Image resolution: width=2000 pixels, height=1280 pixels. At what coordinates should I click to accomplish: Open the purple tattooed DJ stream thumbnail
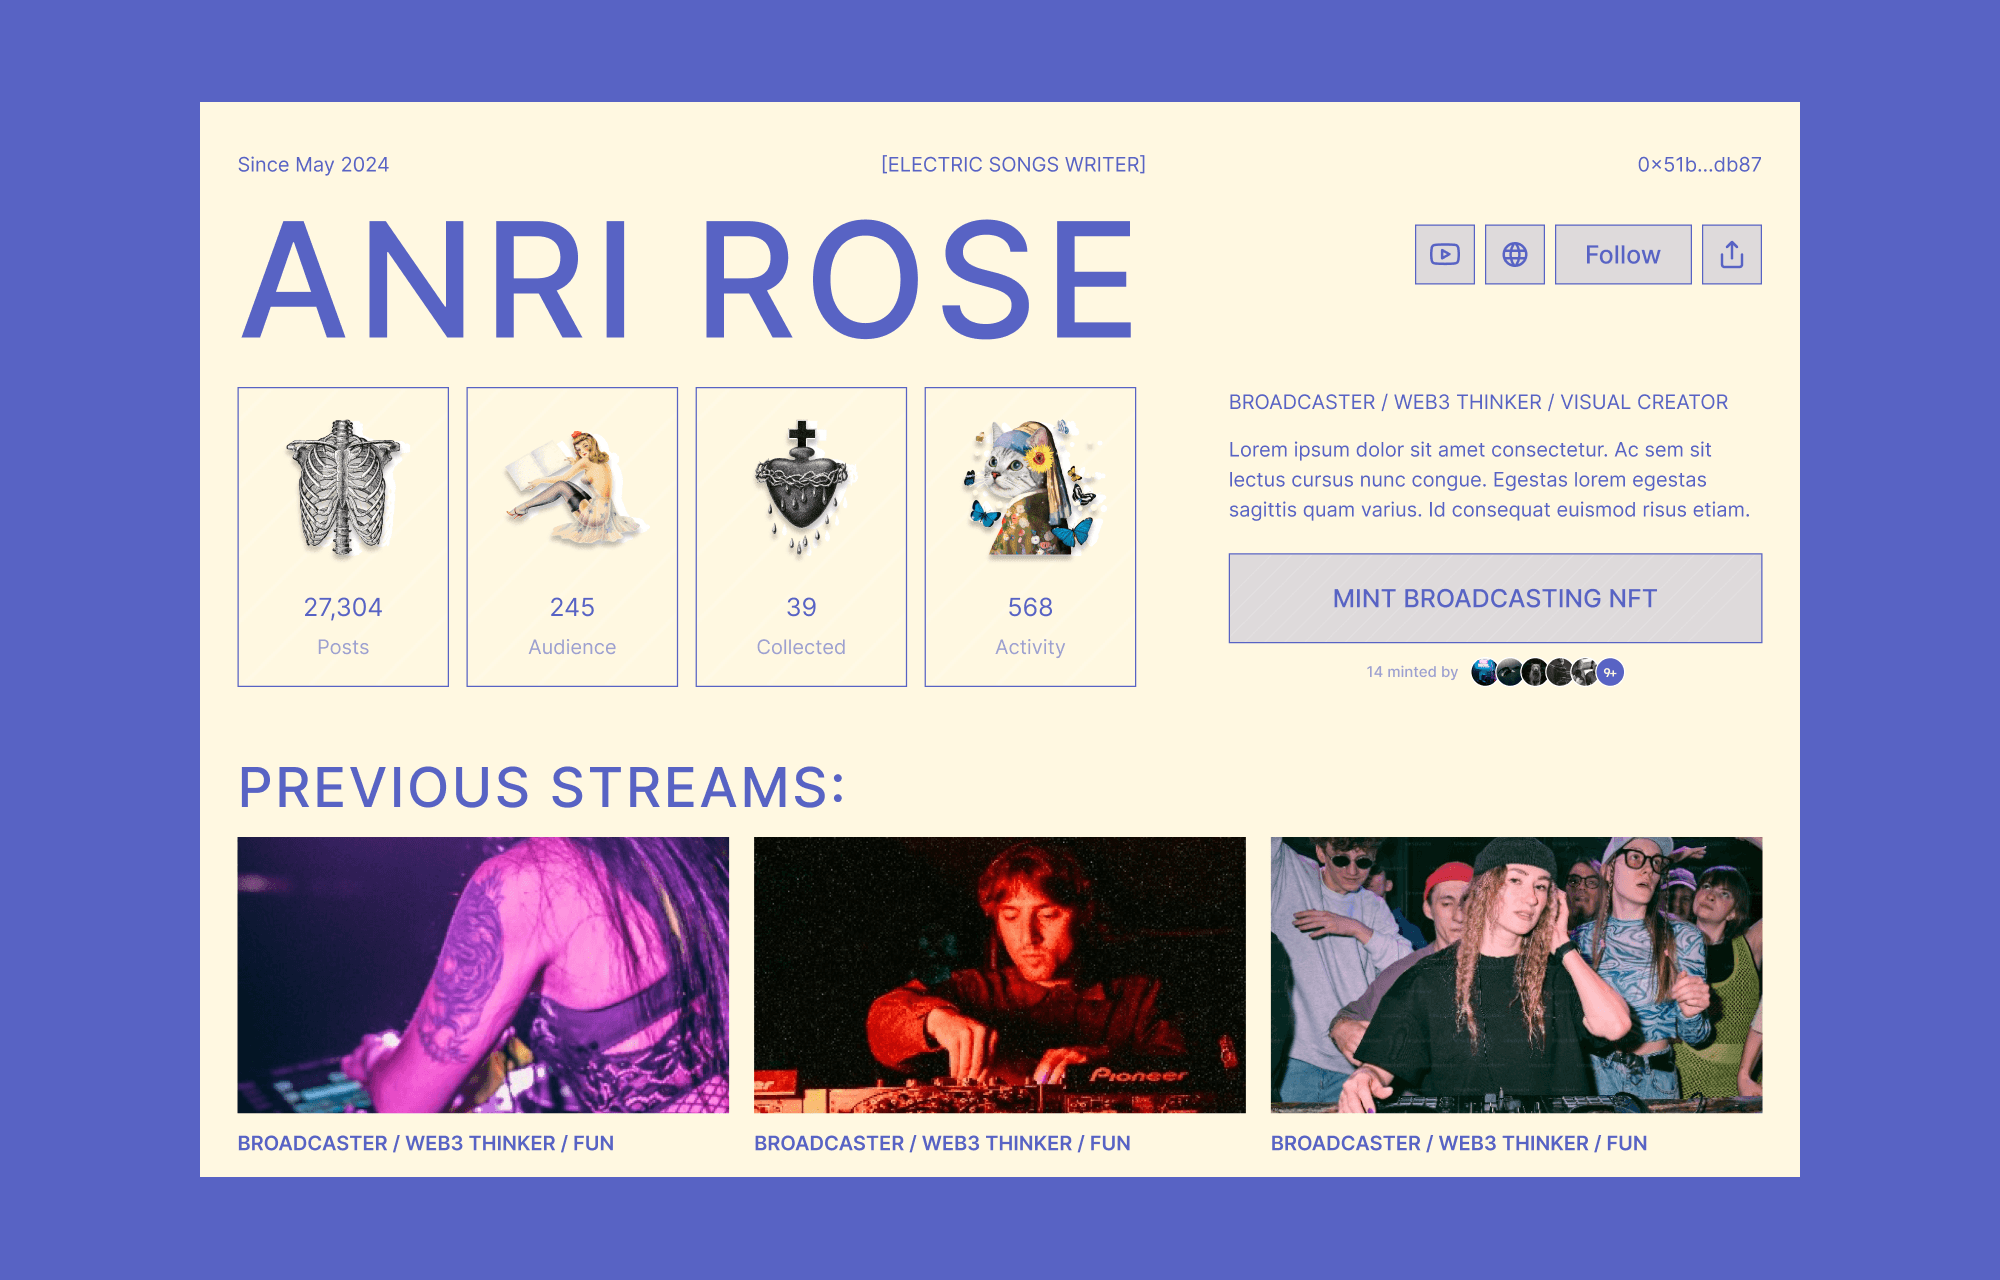(x=483, y=975)
